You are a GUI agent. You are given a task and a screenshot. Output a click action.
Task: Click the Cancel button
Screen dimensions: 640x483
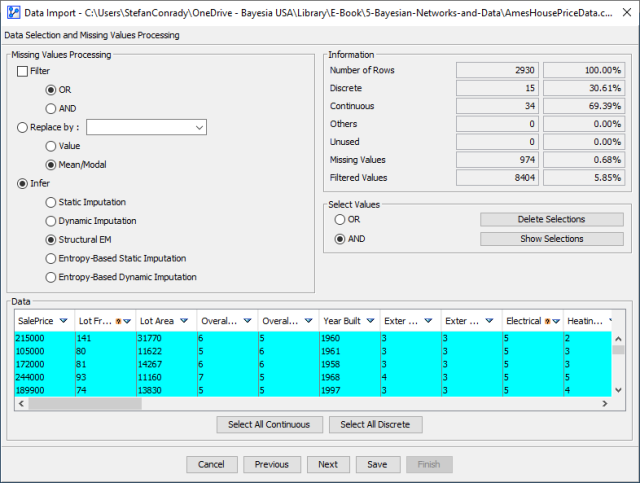(211, 465)
